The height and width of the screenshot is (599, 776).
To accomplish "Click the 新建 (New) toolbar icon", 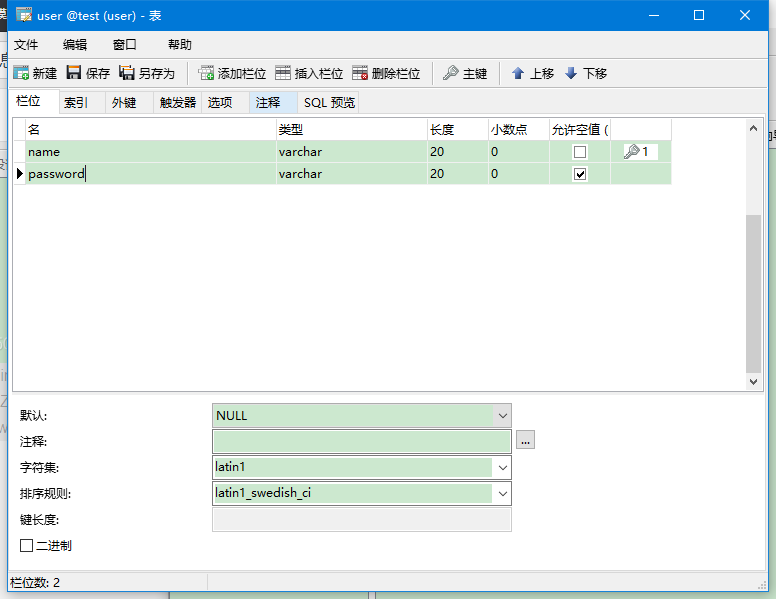I will tap(21, 73).
